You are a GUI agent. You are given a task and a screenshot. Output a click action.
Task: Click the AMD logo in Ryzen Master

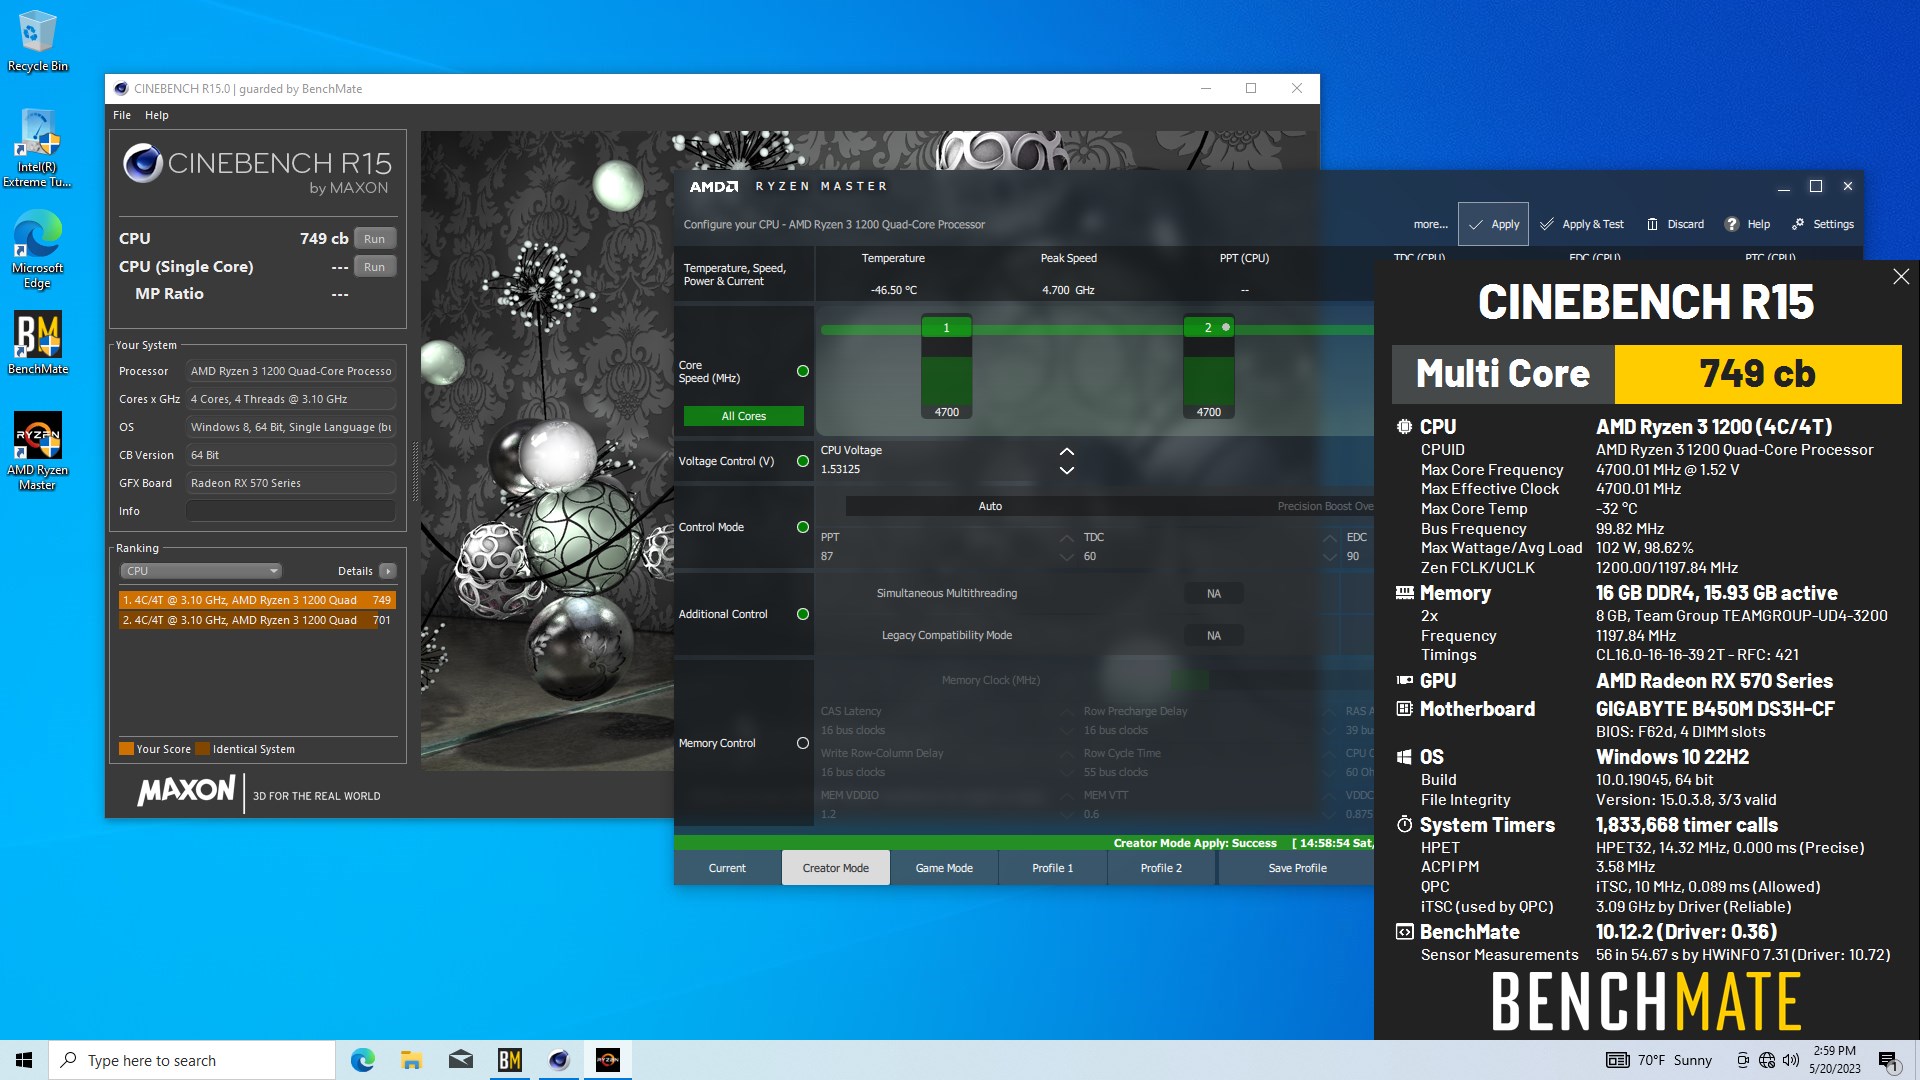(x=713, y=186)
